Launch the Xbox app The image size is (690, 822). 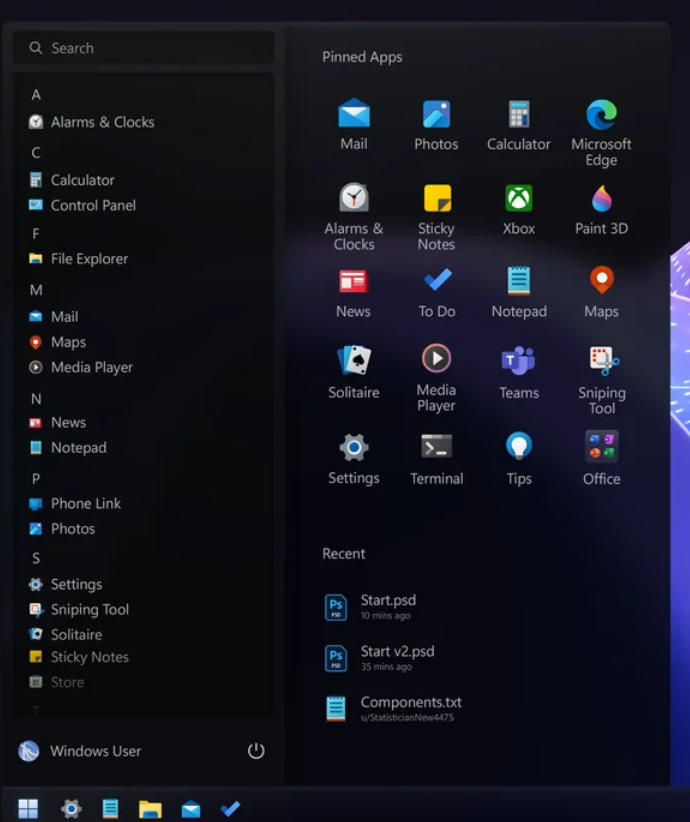(519, 209)
